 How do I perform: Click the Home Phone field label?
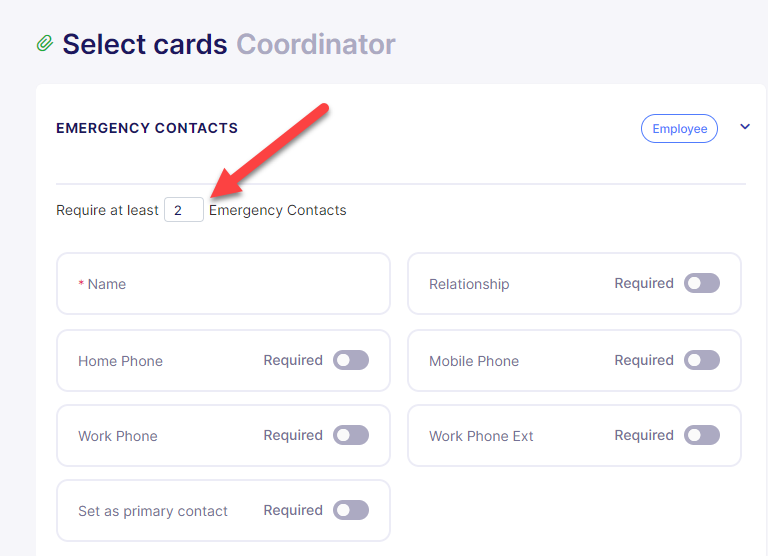(120, 361)
